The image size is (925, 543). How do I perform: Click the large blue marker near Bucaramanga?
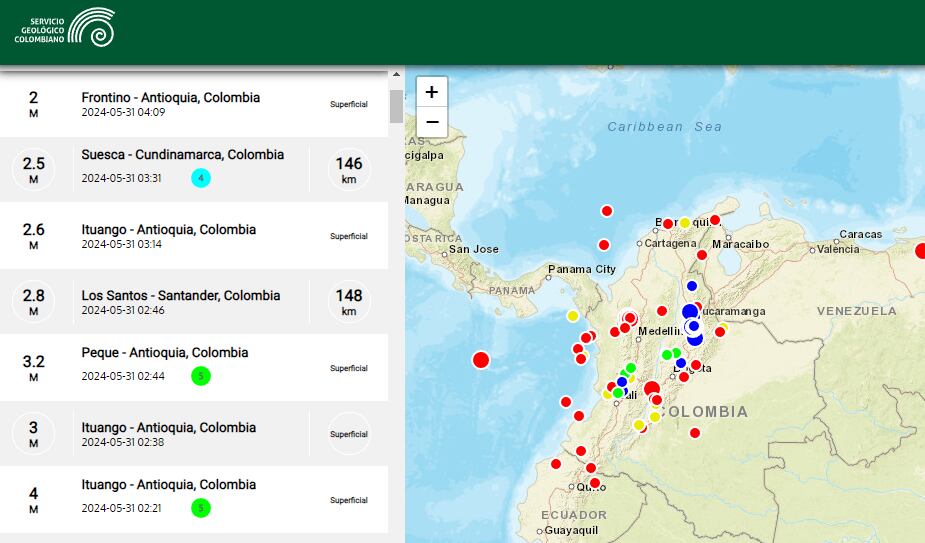pos(690,312)
